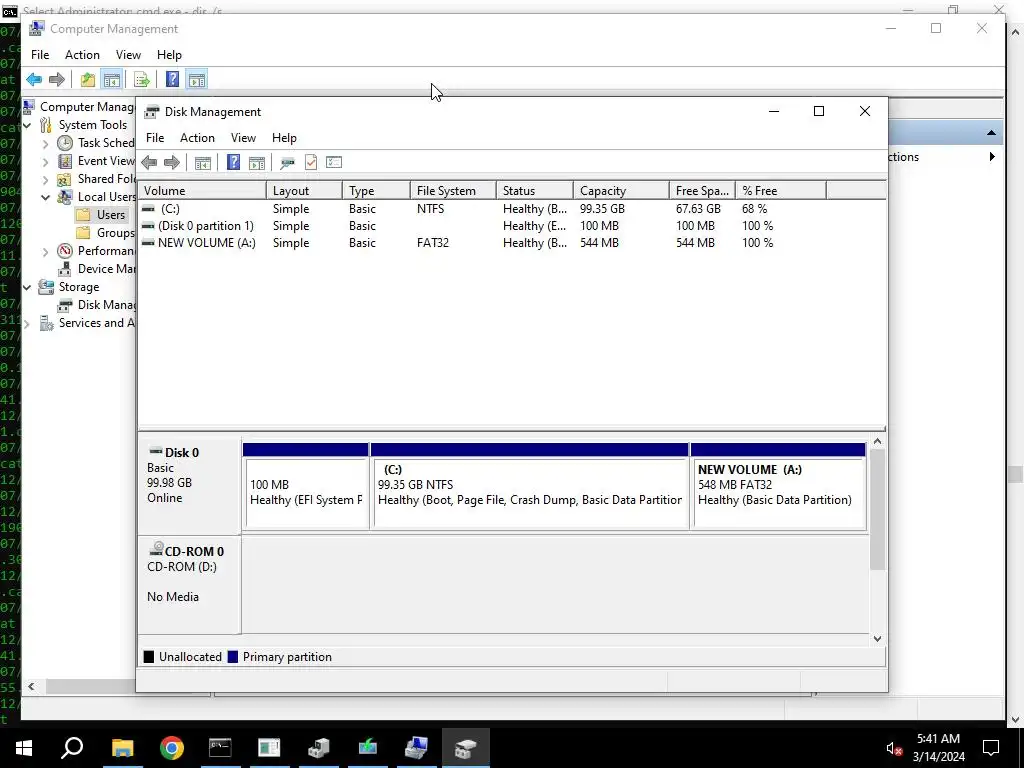This screenshot has height=768, width=1024.
Task: Open File menu in Disk Management
Action: 155,138
